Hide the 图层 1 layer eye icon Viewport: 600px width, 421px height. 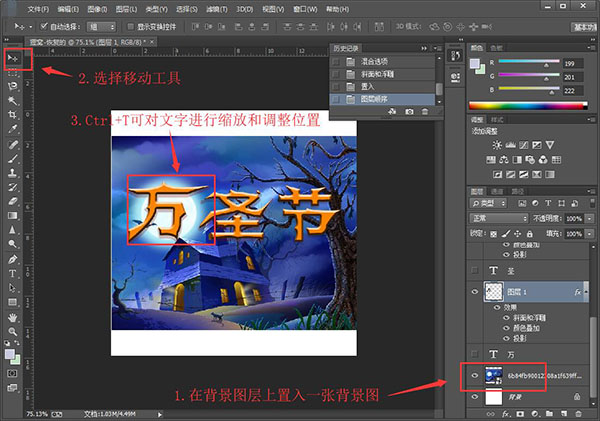474,292
